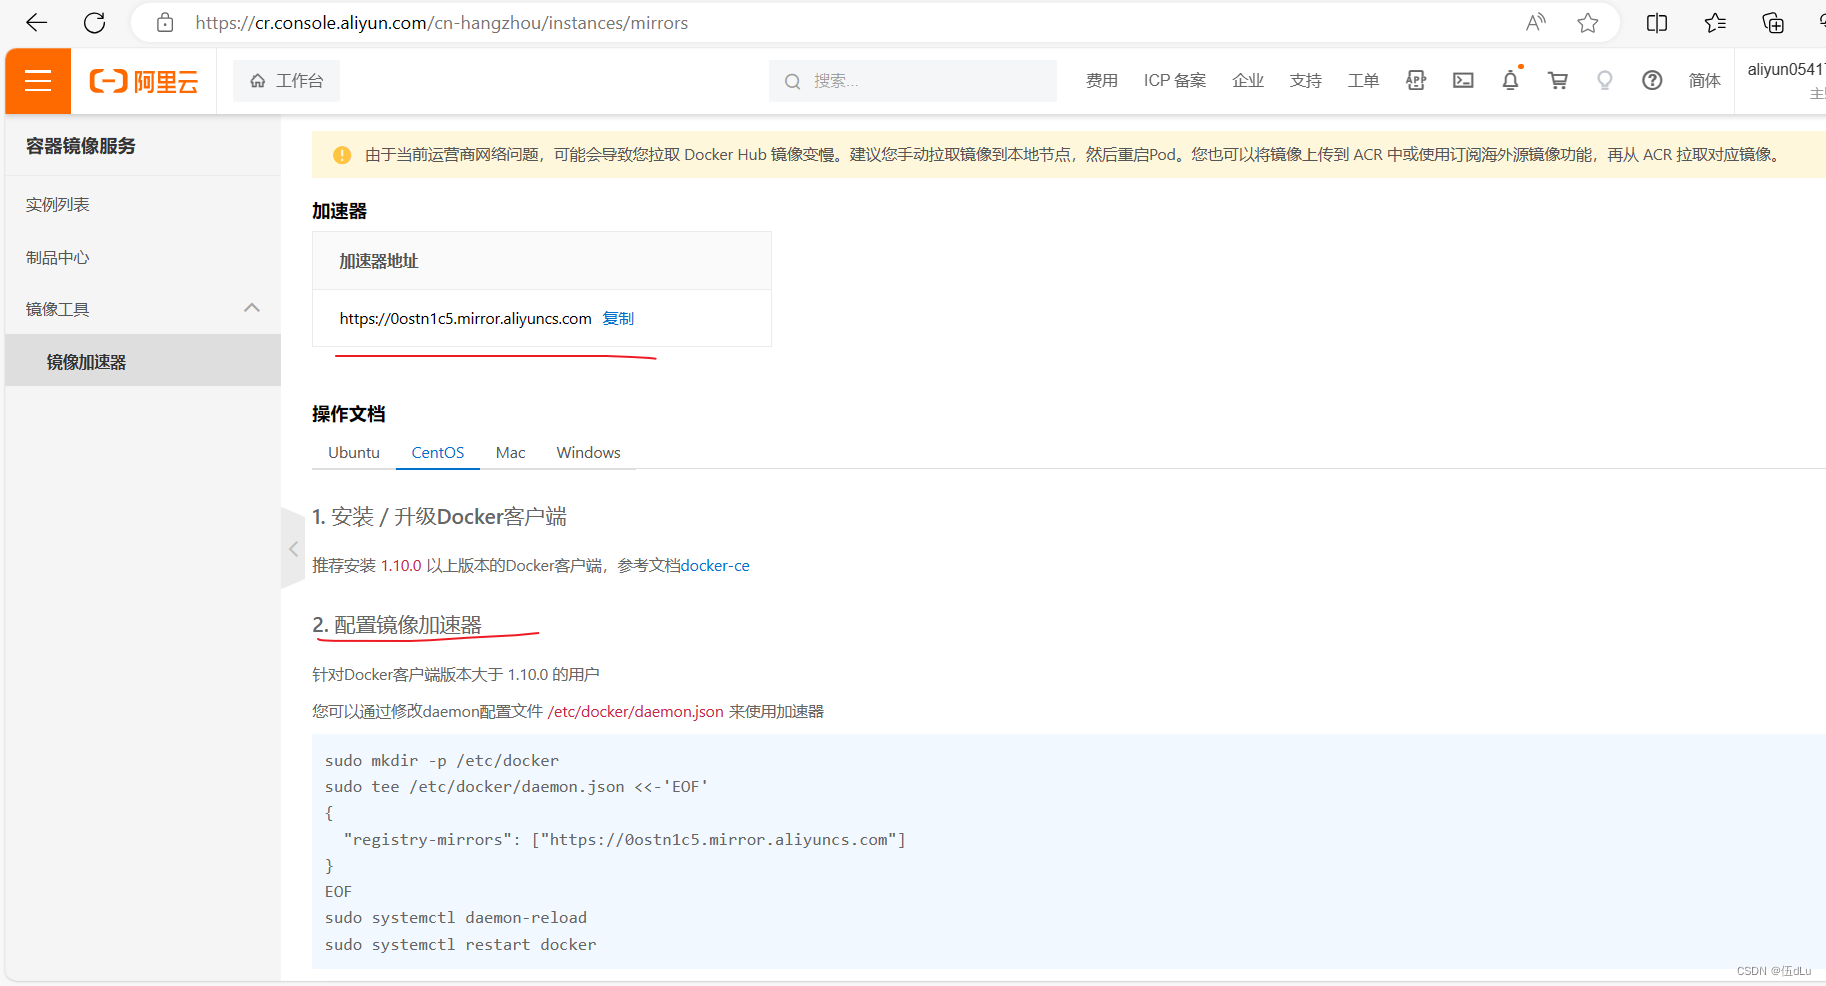1826x986 pixels.
Task: Open the 支持 menu
Action: pos(1306,81)
